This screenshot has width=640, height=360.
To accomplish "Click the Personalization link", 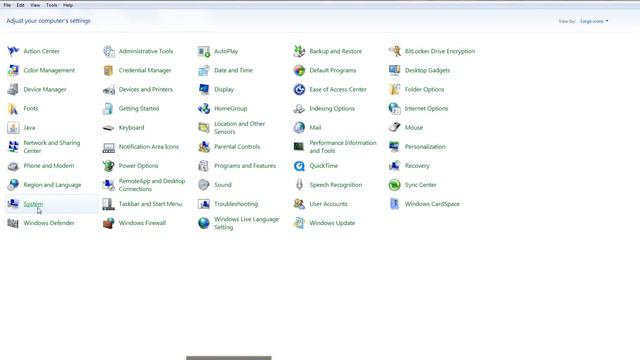I will pyautogui.click(x=425, y=147).
